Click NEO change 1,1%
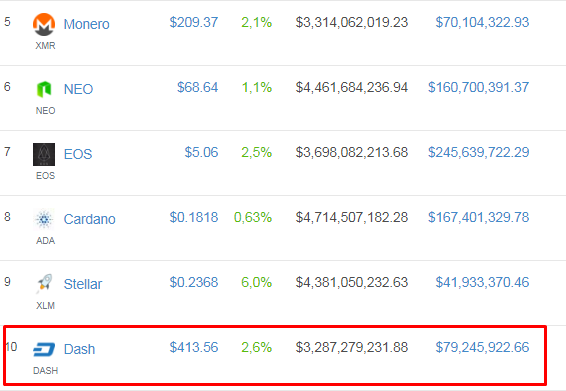The image size is (566, 391). 257,87
